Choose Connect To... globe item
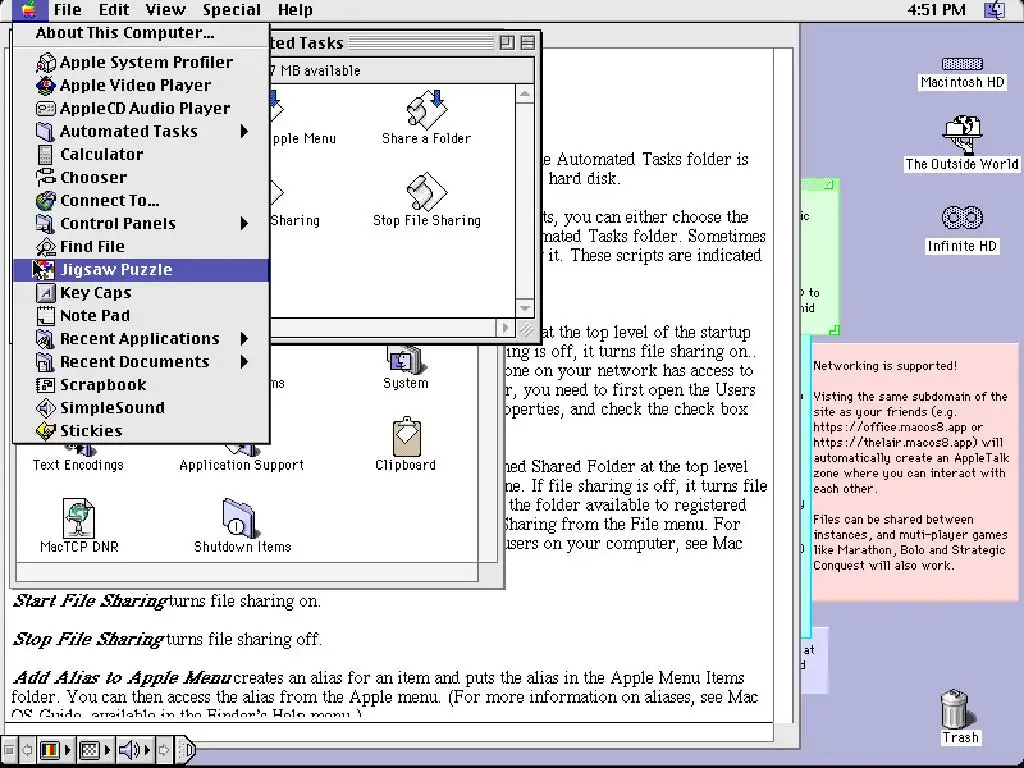The width and height of the screenshot is (1024, 768). click(x=141, y=200)
